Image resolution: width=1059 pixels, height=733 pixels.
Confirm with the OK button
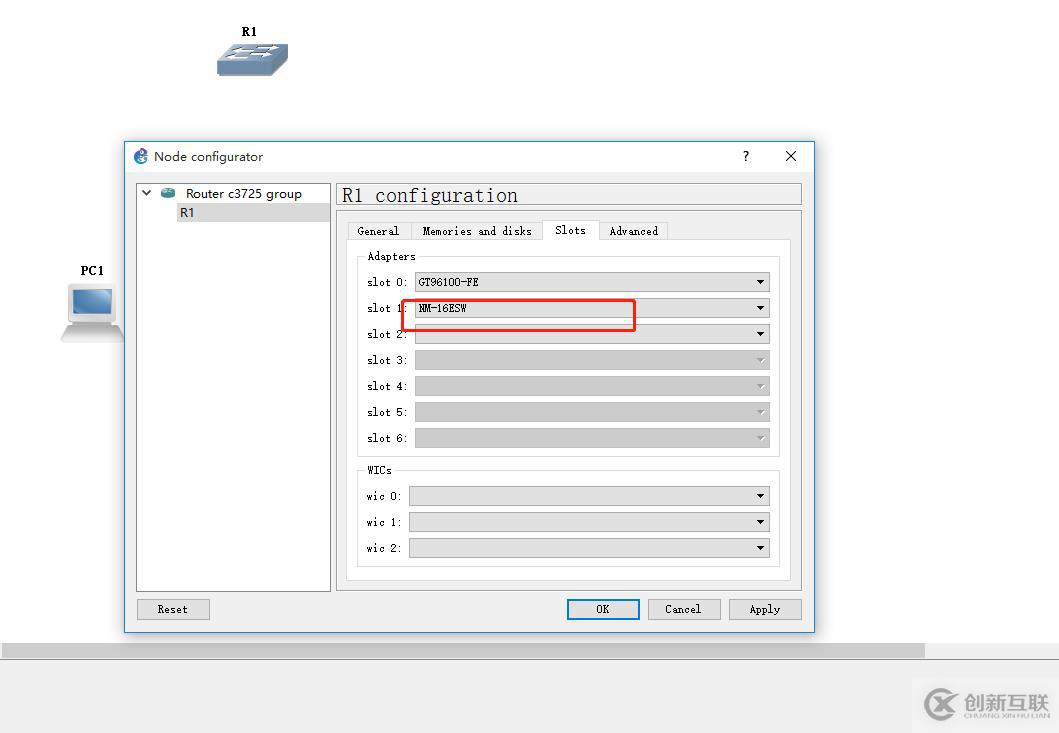[x=603, y=609]
